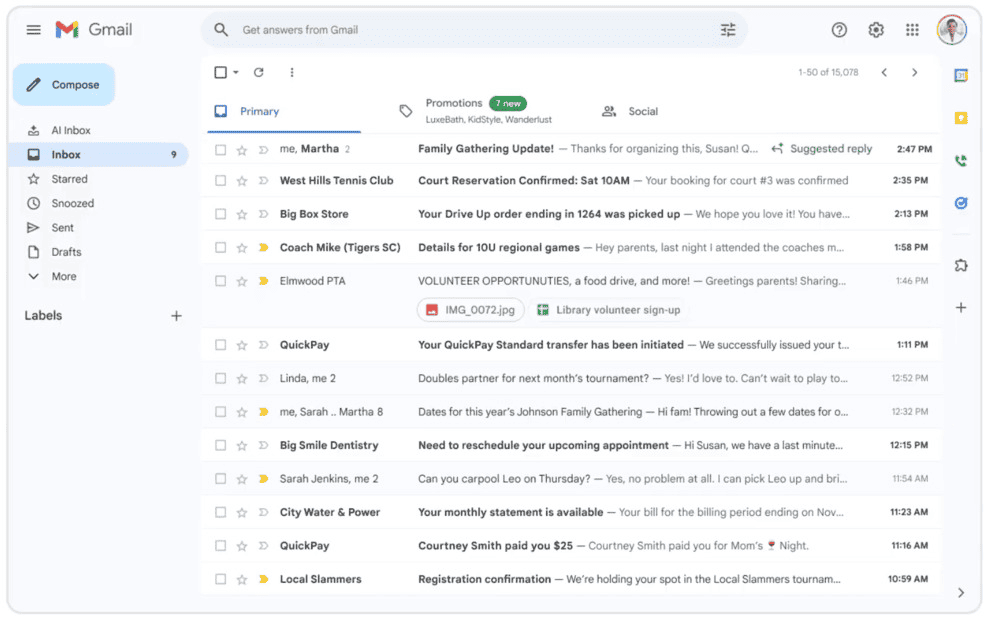Open the main menu hamburger icon
1000x629 pixels.
pos(34,30)
